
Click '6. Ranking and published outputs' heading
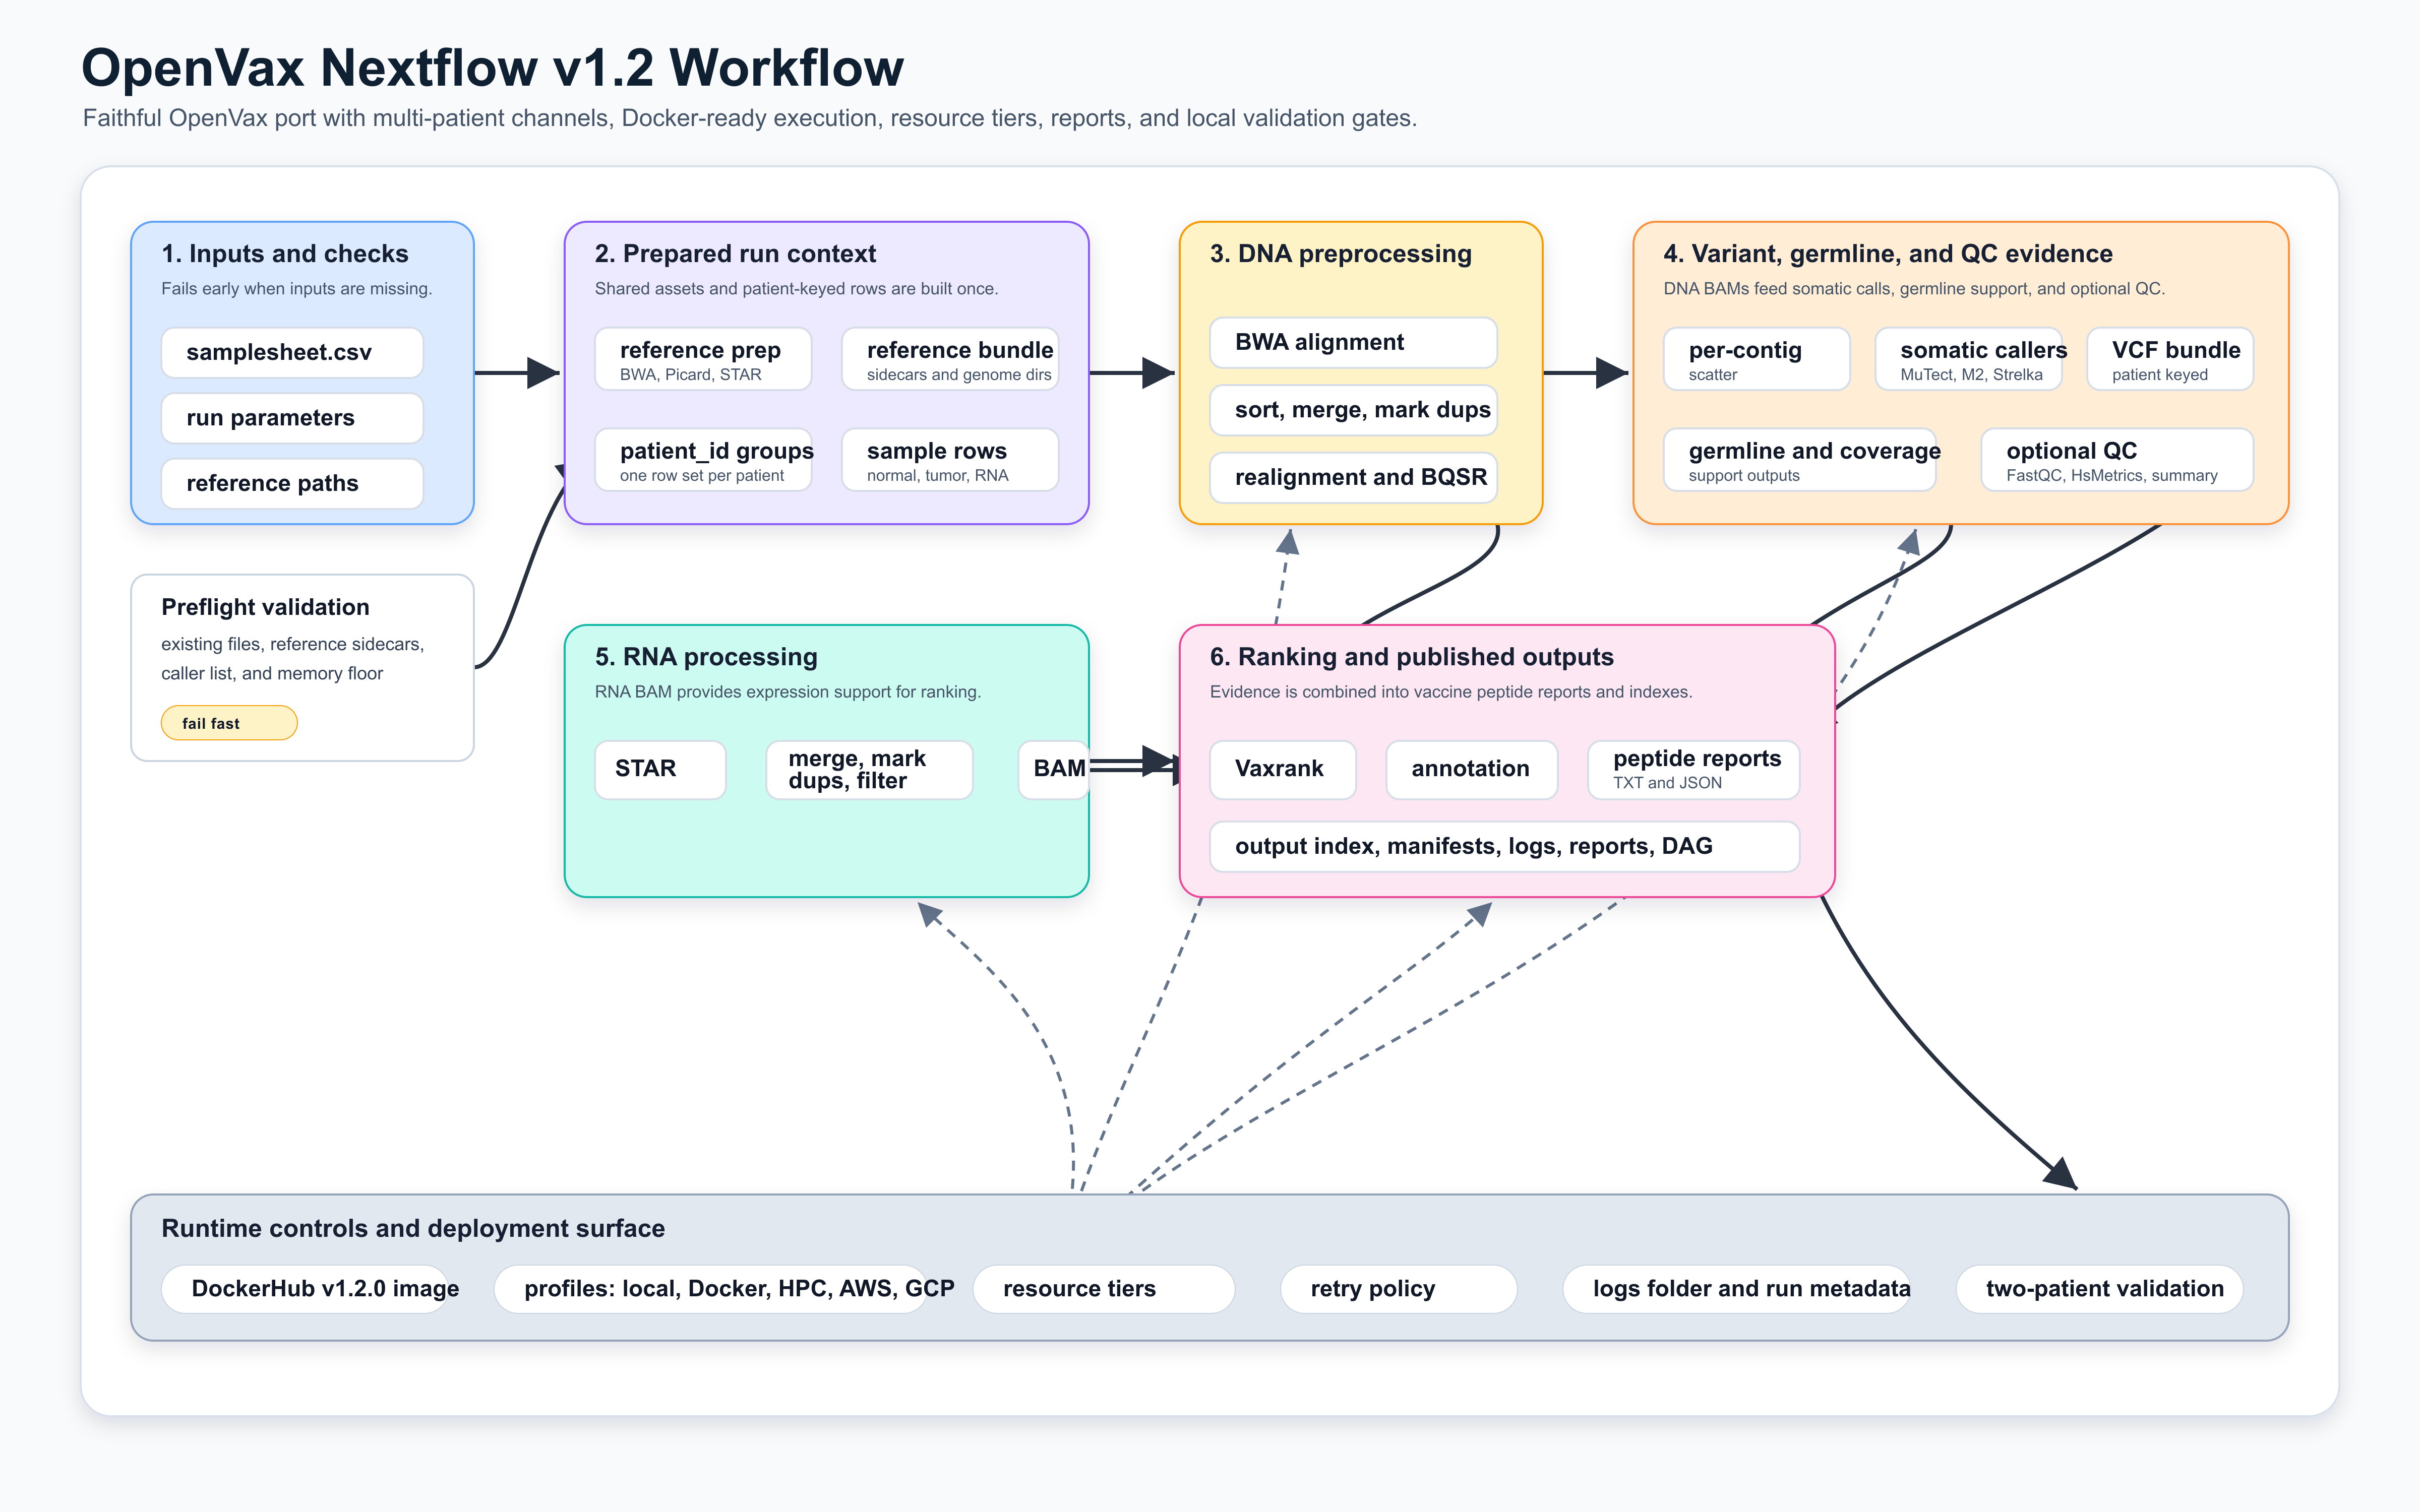coord(1412,657)
